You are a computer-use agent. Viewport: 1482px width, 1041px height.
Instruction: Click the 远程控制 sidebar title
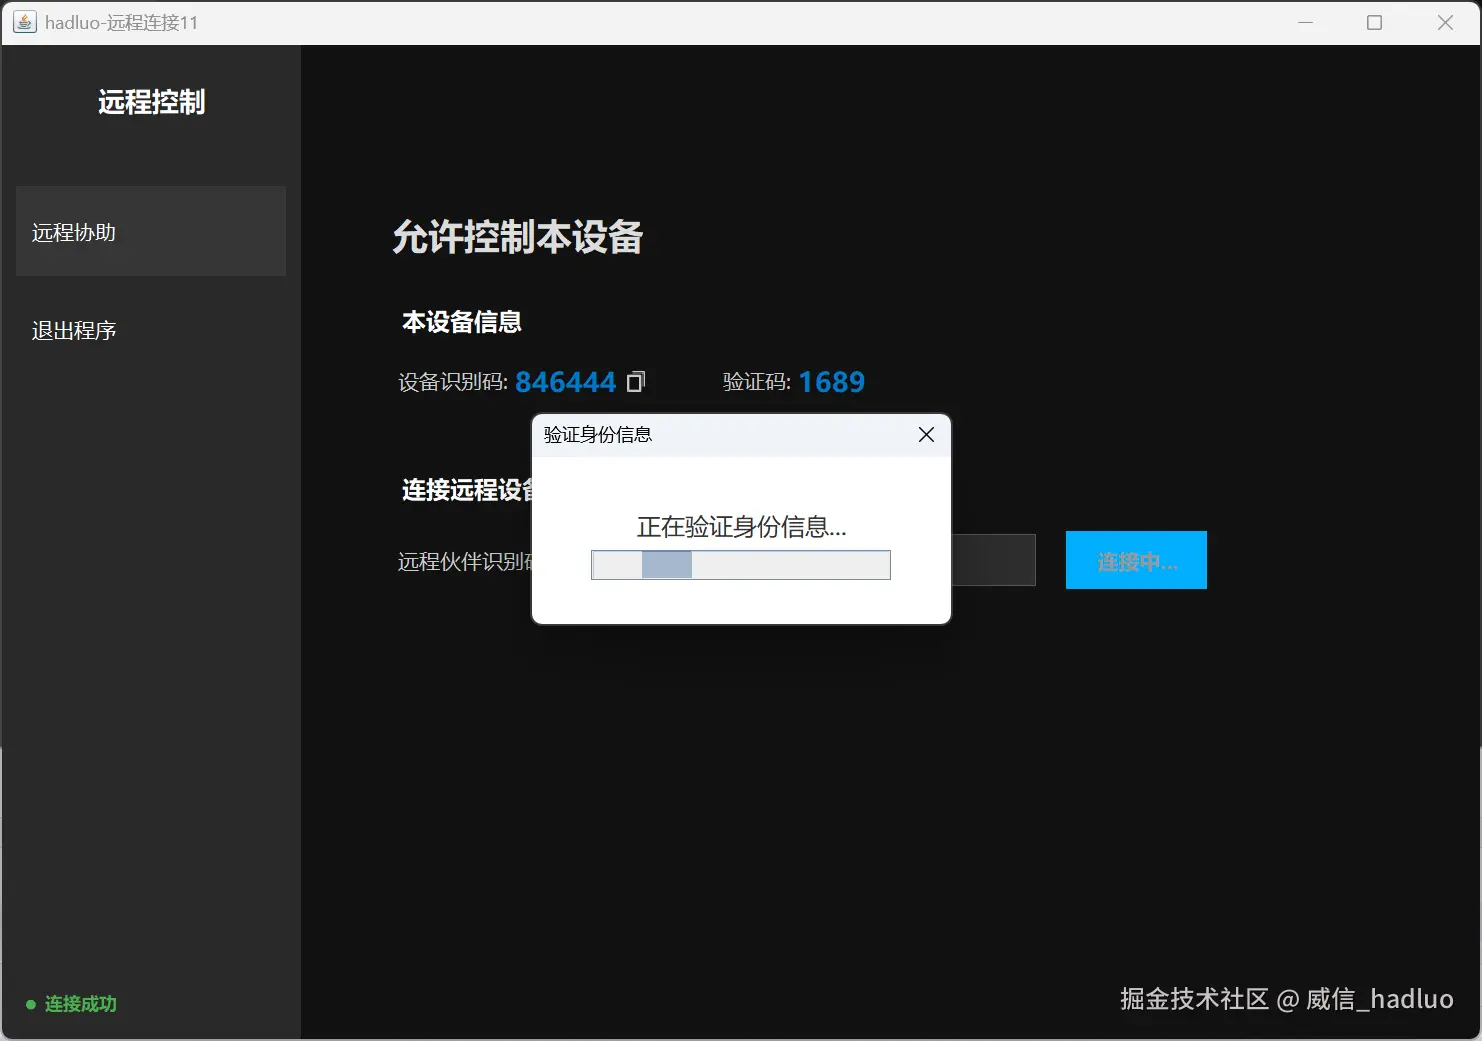click(x=151, y=102)
